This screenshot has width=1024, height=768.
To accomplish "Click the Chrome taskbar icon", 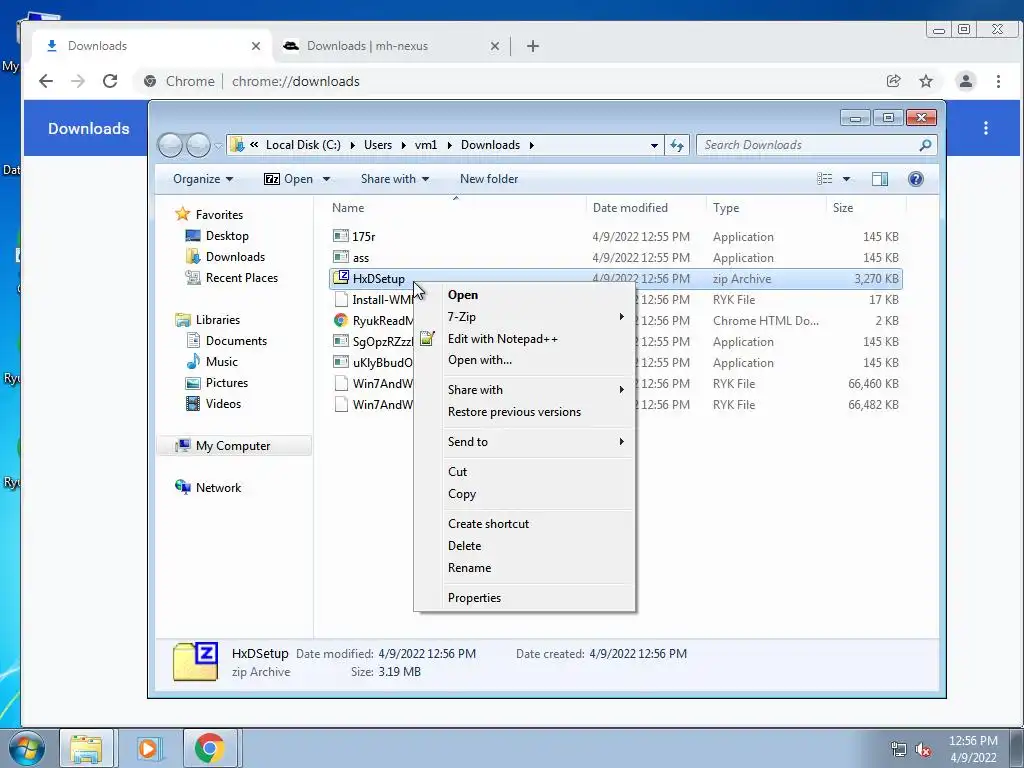I will click(x=210, y=748).
